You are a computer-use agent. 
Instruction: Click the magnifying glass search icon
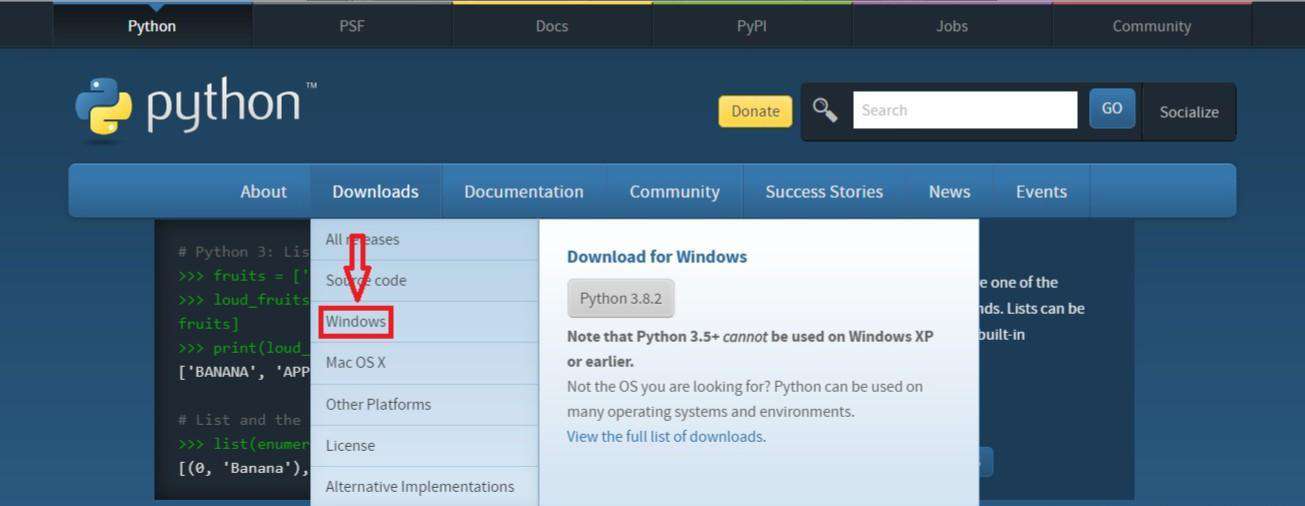(x=825, y=110)
